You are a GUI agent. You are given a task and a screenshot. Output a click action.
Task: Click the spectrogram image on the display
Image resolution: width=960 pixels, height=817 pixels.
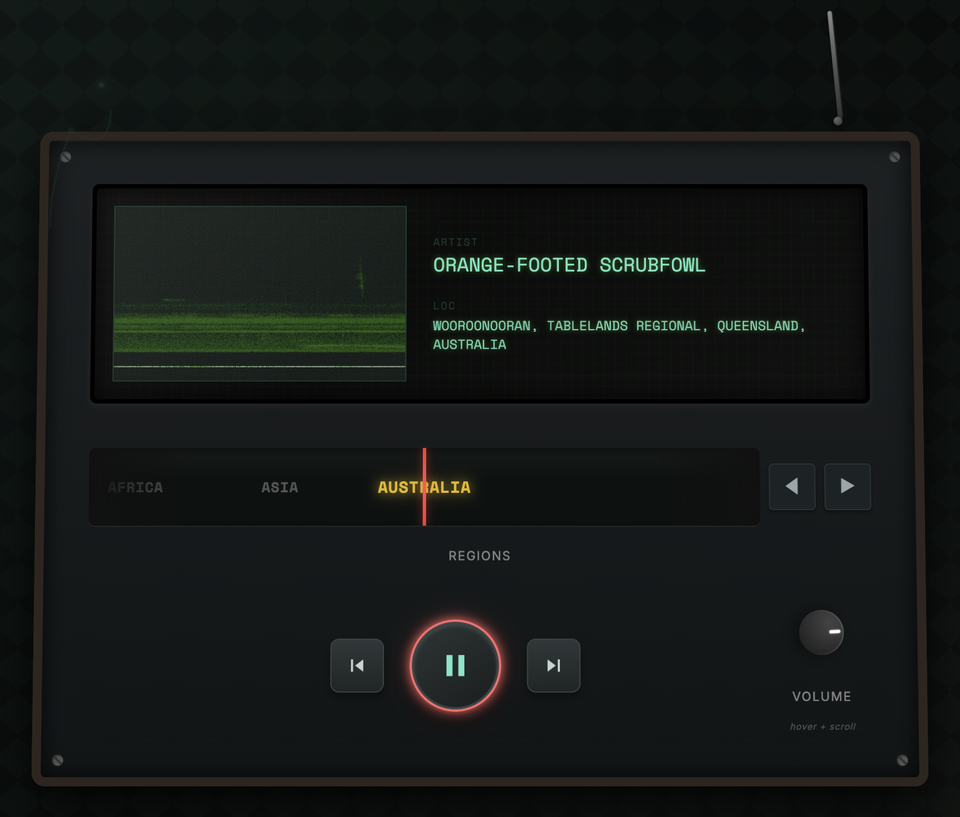click(x=260, y=293)
